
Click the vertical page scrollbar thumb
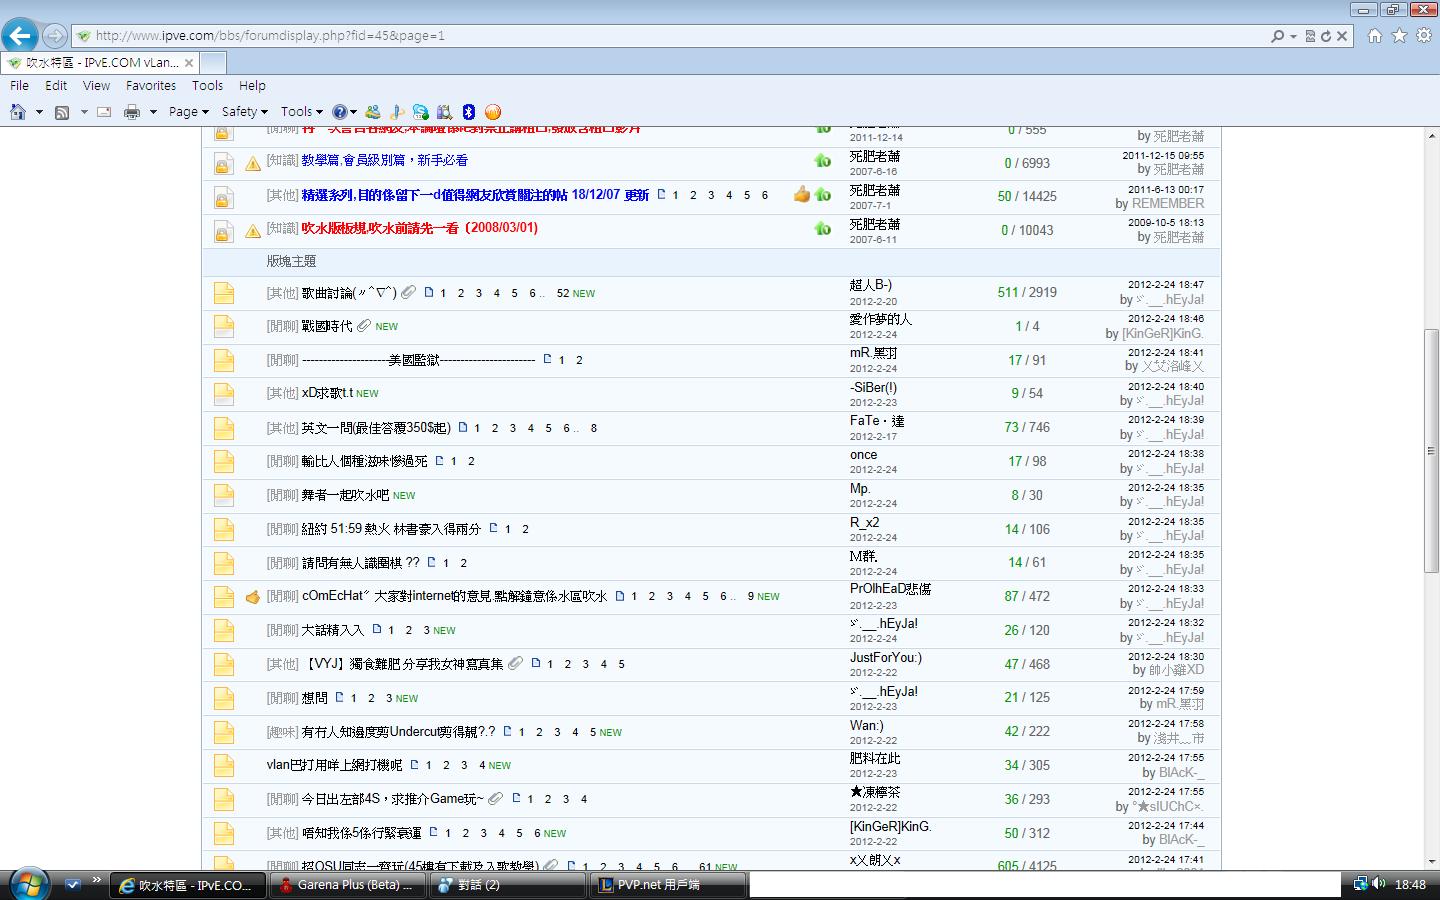point(1431,450)
